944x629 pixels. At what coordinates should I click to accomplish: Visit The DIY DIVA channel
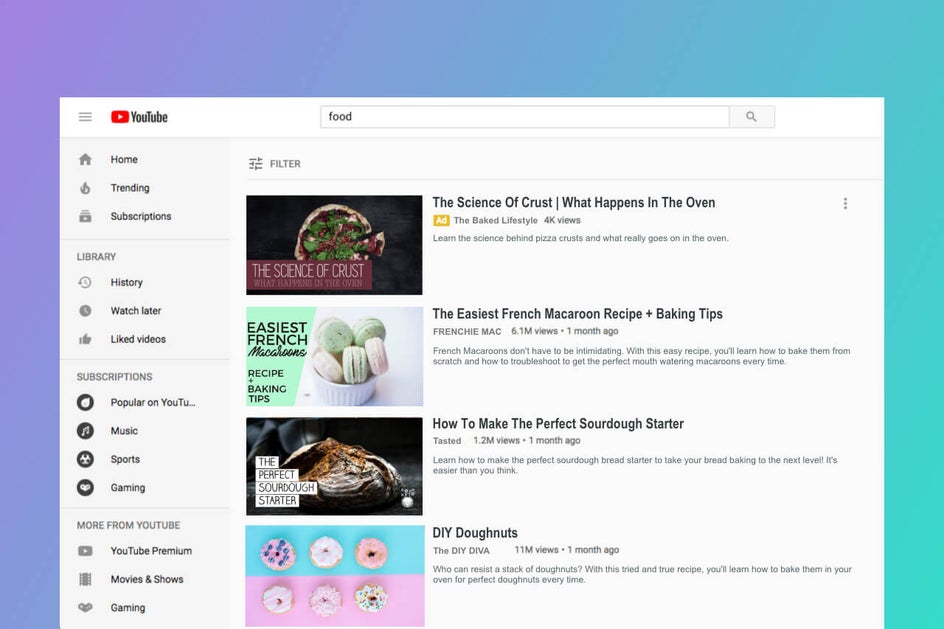click(x=461, y=550)
